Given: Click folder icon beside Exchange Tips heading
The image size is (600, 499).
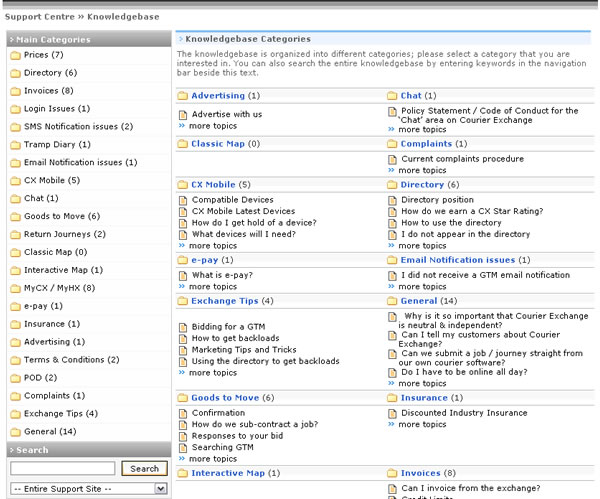Looking at the screenshot, I should (183, 301).
